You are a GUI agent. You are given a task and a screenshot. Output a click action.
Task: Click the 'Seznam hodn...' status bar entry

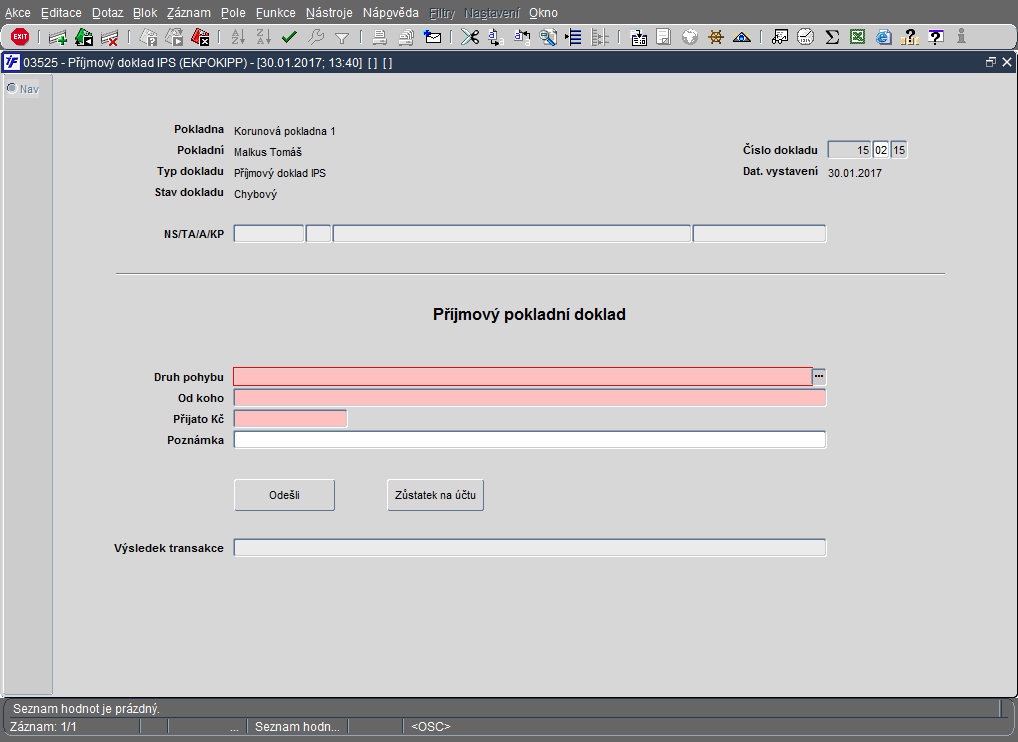pyautogui.click(x=297, y=726)
